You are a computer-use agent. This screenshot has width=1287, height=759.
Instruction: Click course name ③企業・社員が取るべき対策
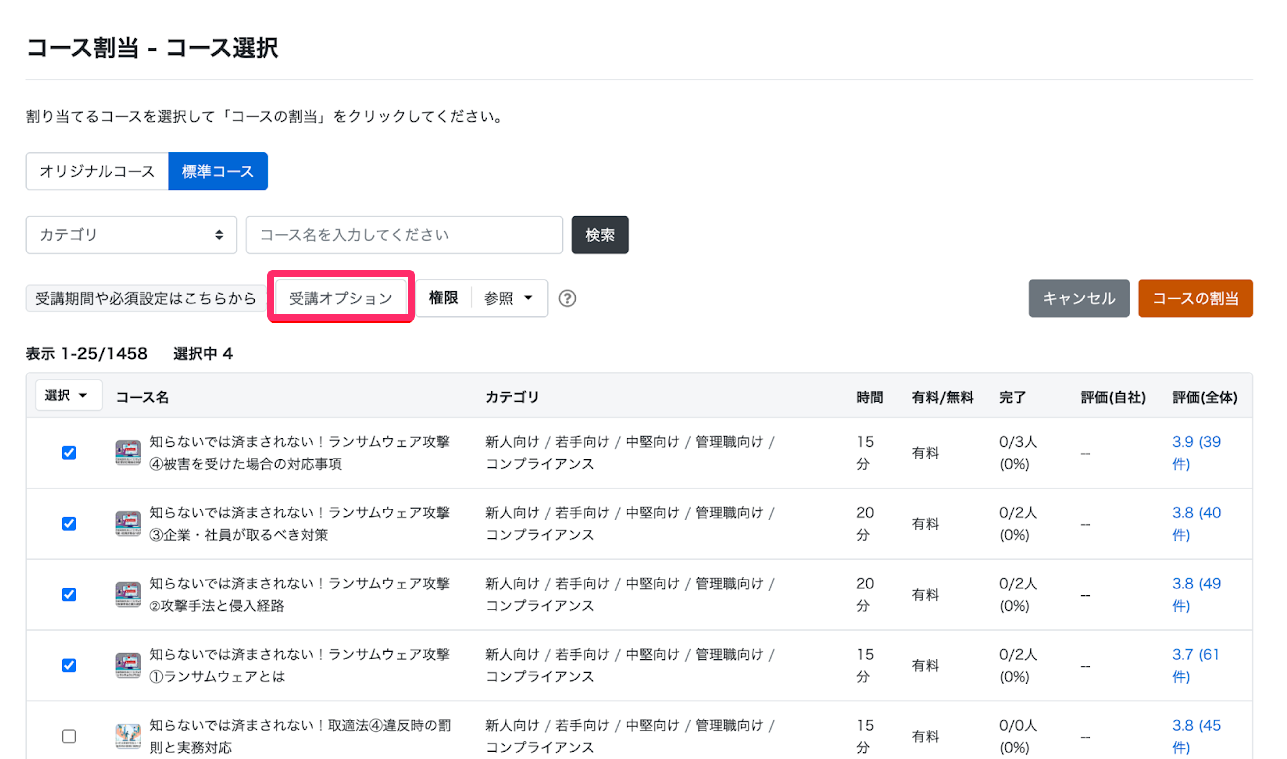[299, 524]
